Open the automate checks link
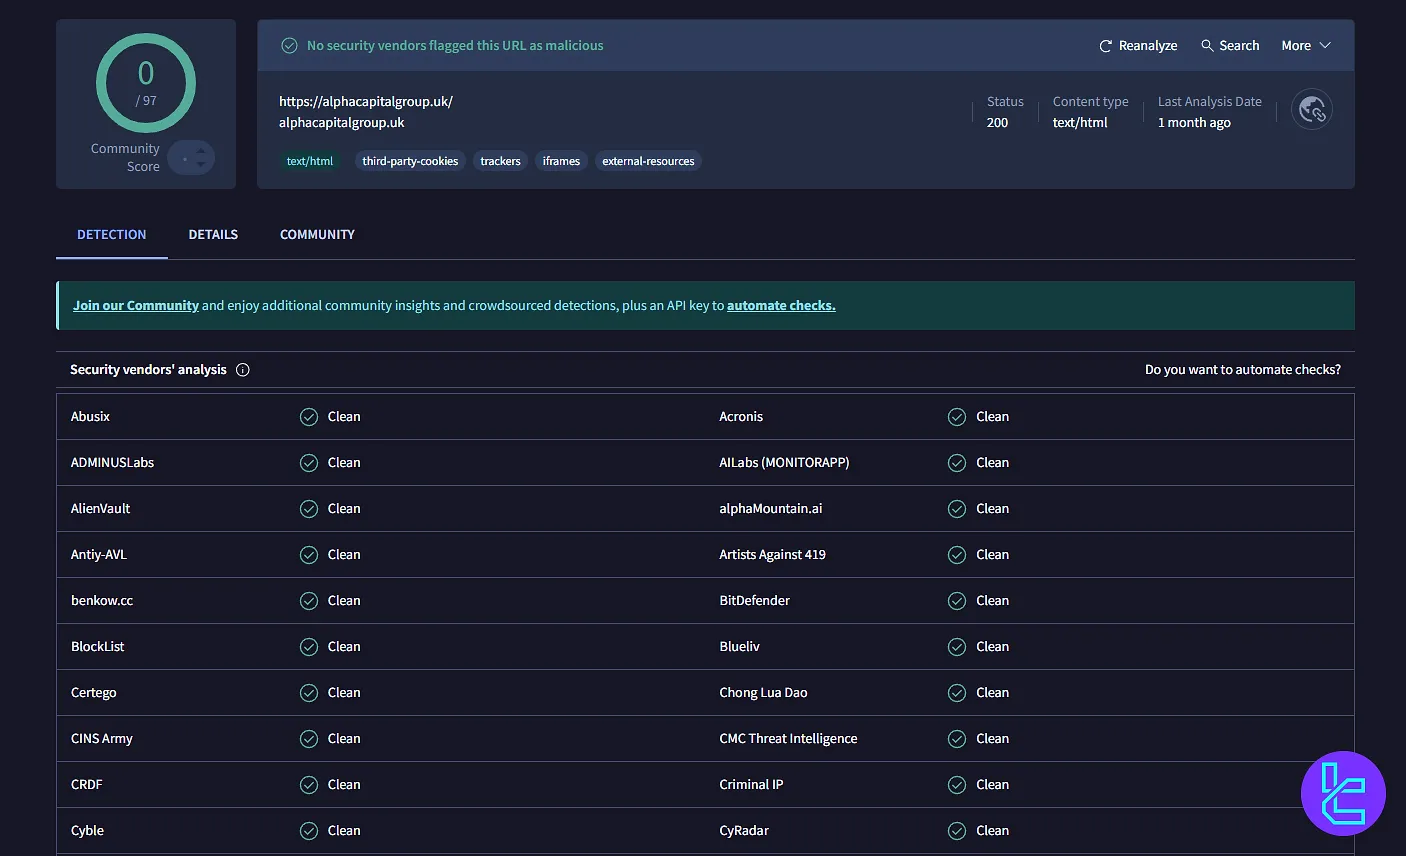Viewport: 1406px width, 856px height. pyautogui.click(x=781, y=305)
